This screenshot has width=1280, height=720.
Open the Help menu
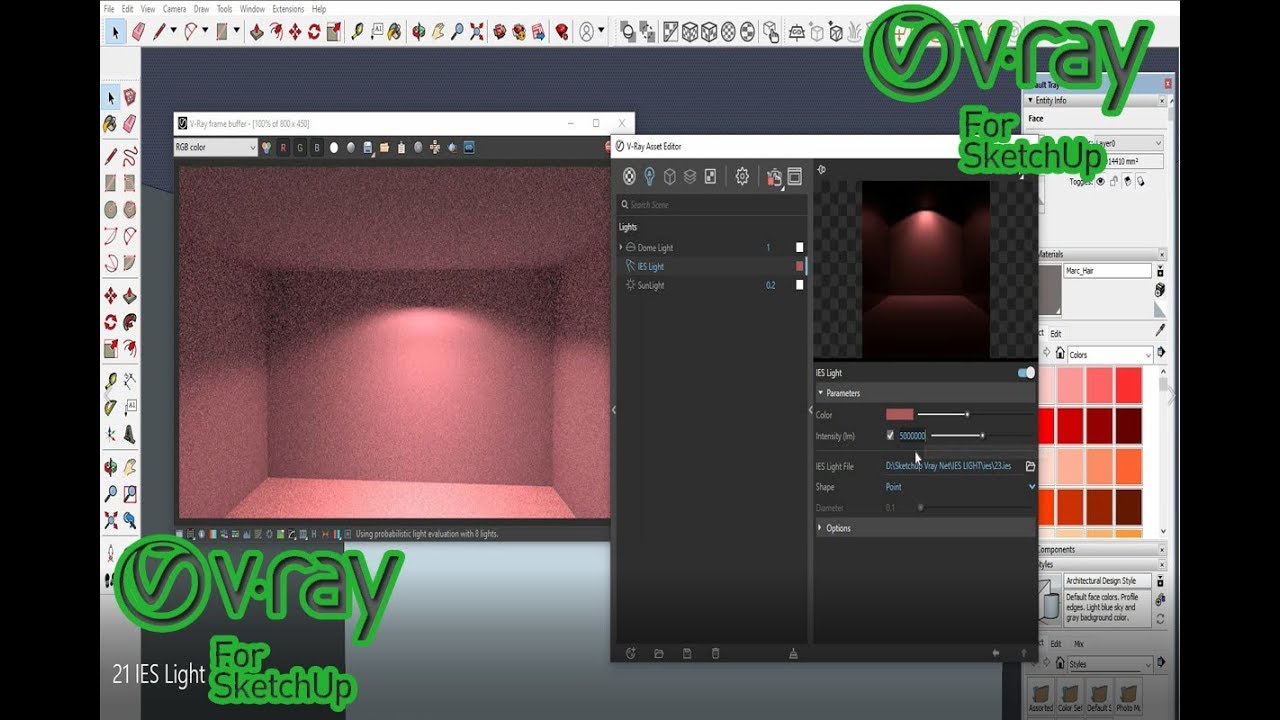319,9
